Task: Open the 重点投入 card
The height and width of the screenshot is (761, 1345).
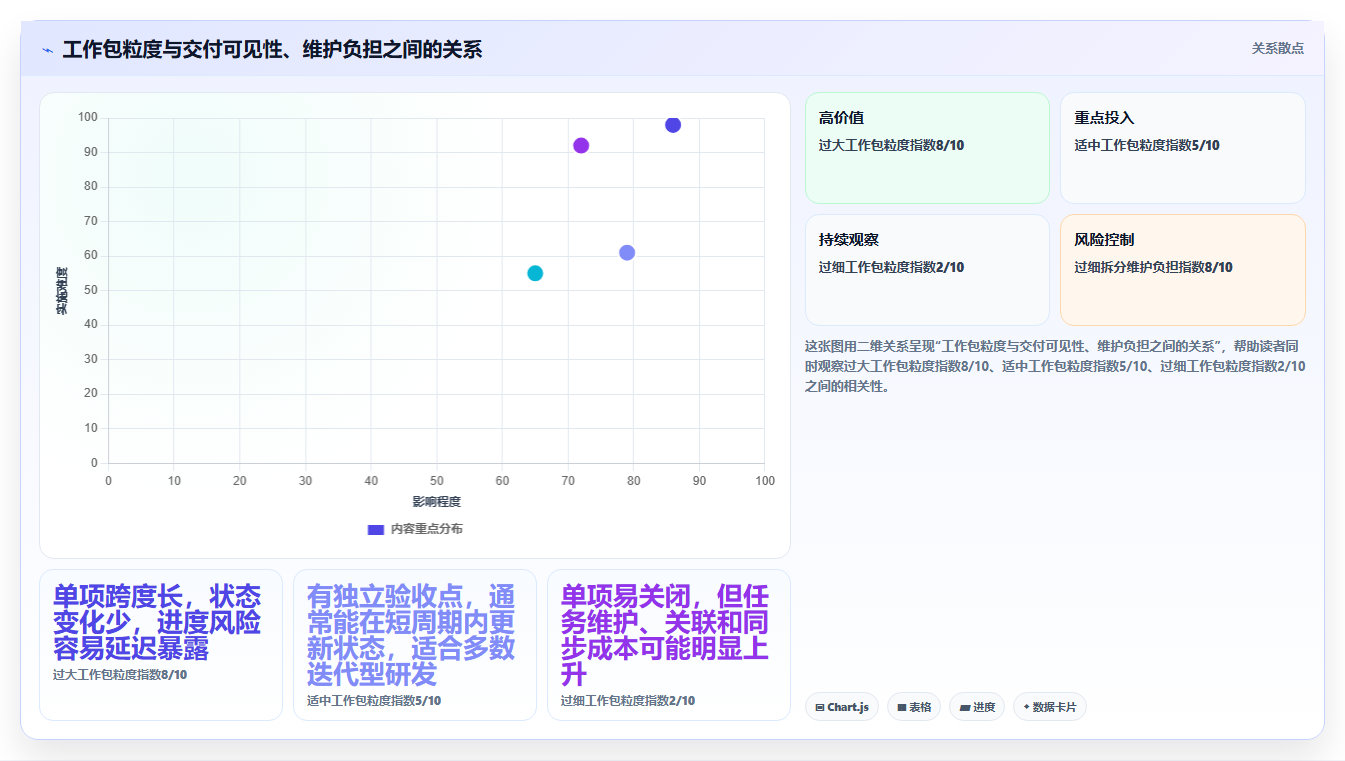Action: 1183,148
